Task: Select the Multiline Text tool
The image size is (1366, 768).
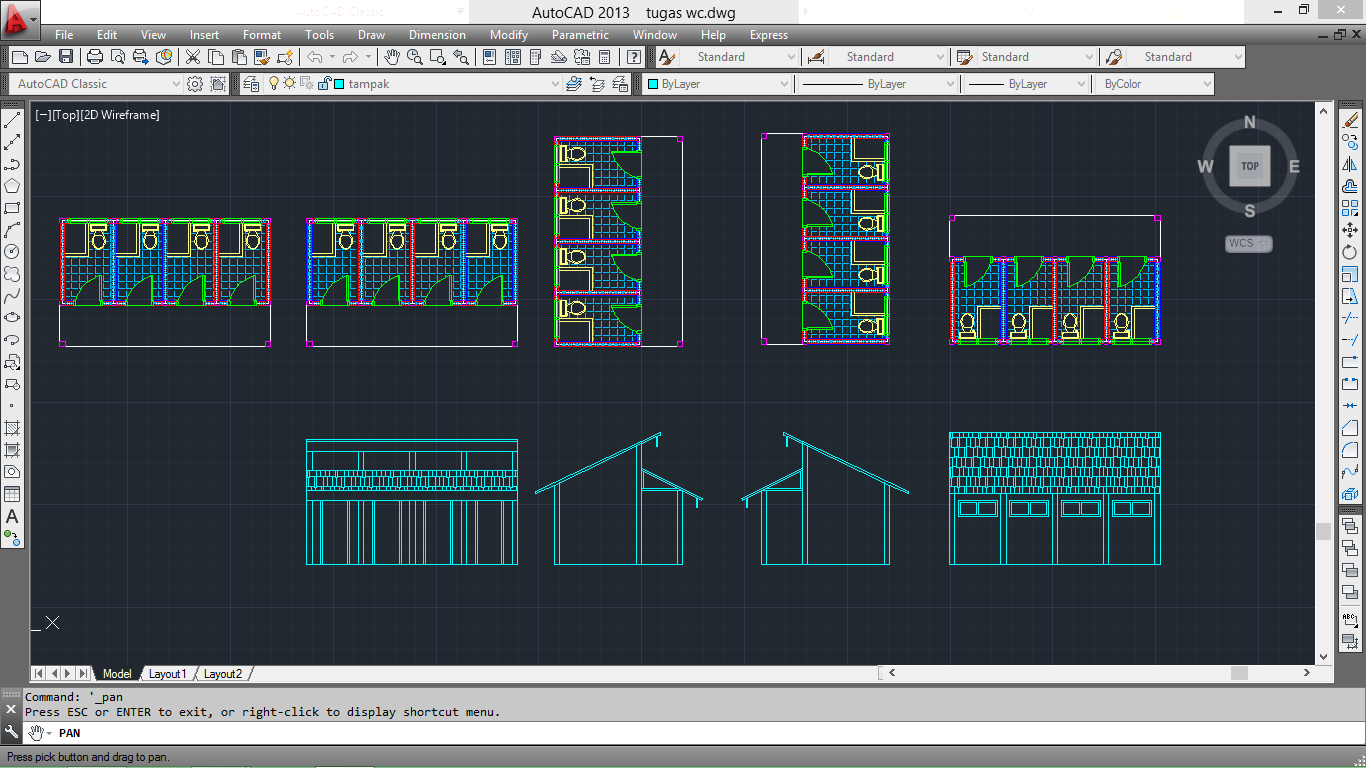Action: [x=12, y=517]
